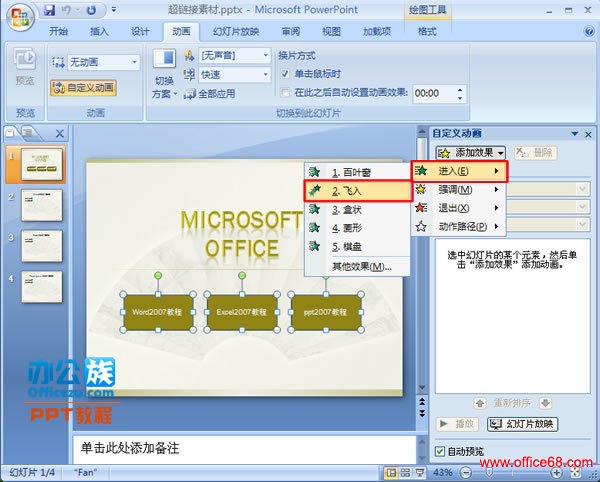Screen dimensions: 600x482
Task: Open 添加效果 add effect dropdown
Action: 471,153
